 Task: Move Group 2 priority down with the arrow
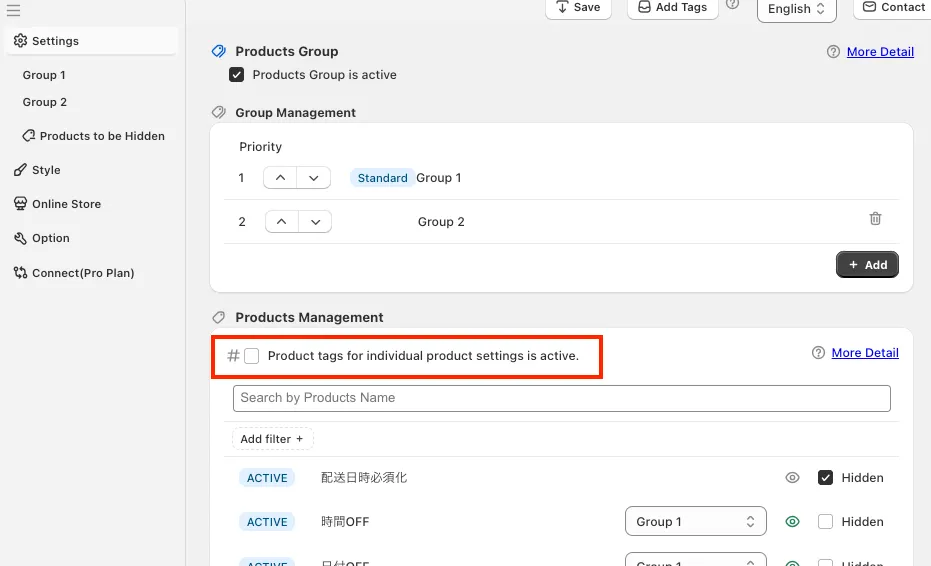pyautogui.click(x=315, y=222)
